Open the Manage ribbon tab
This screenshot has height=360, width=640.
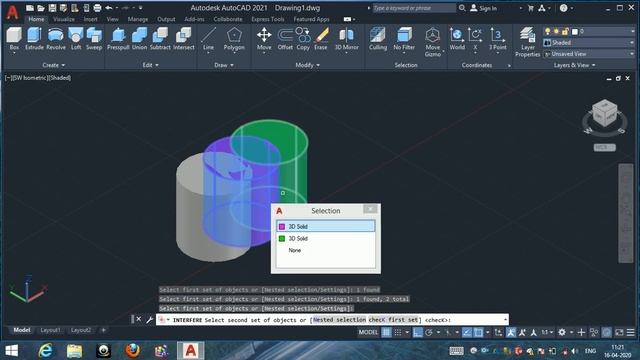pos(138,19)
